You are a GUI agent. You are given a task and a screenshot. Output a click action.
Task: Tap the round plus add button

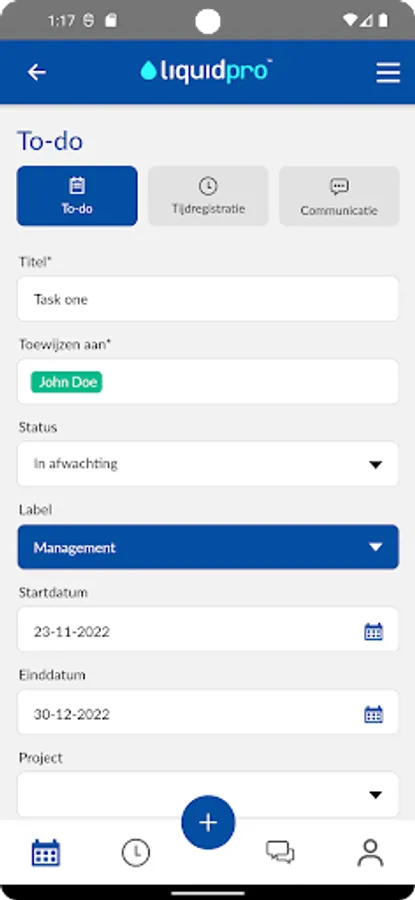point(208,823)
